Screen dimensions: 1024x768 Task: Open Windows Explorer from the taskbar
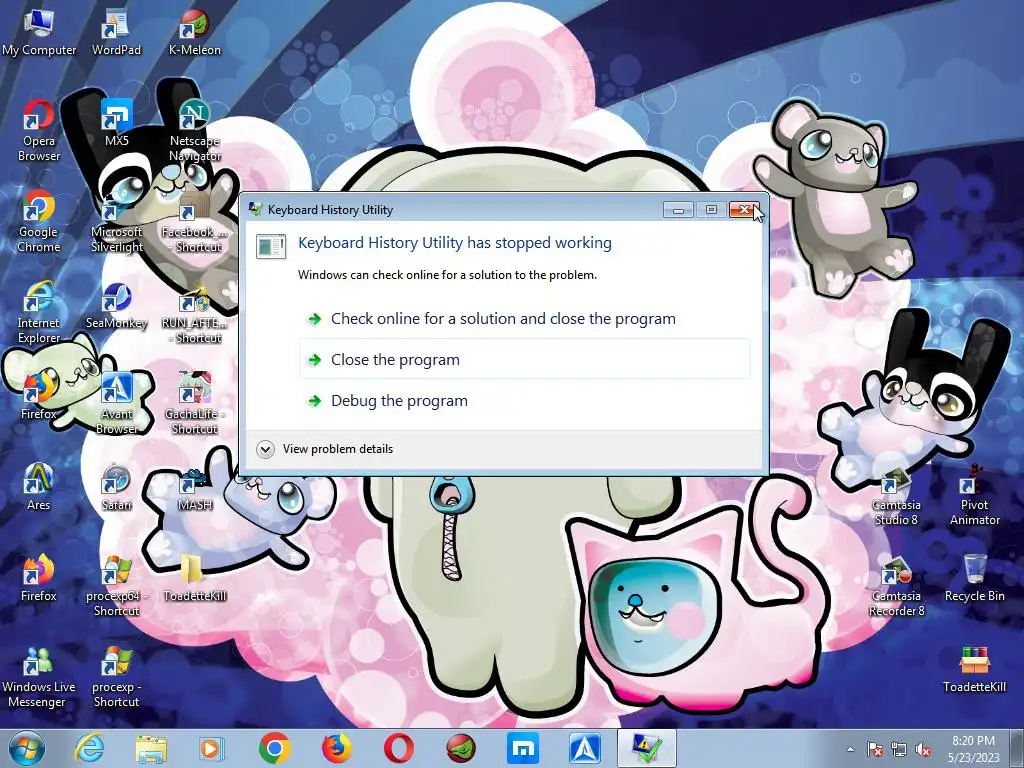(151, 748)
